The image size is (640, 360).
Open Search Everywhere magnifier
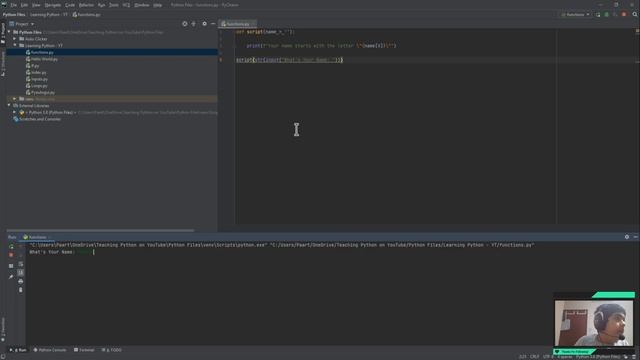point(635,15)
